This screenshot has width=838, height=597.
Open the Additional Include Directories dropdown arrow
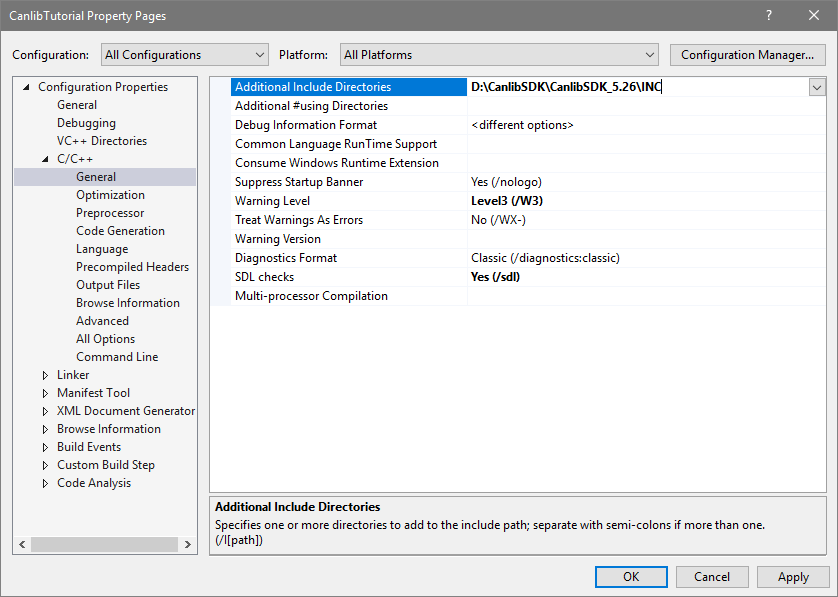815,87
